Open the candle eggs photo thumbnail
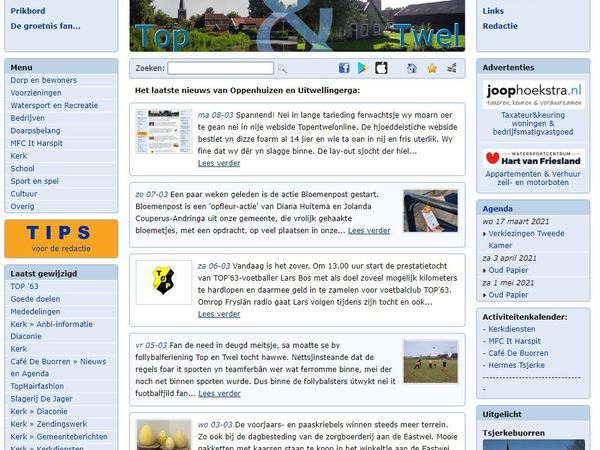600x450 pixels. pos(164,435)
